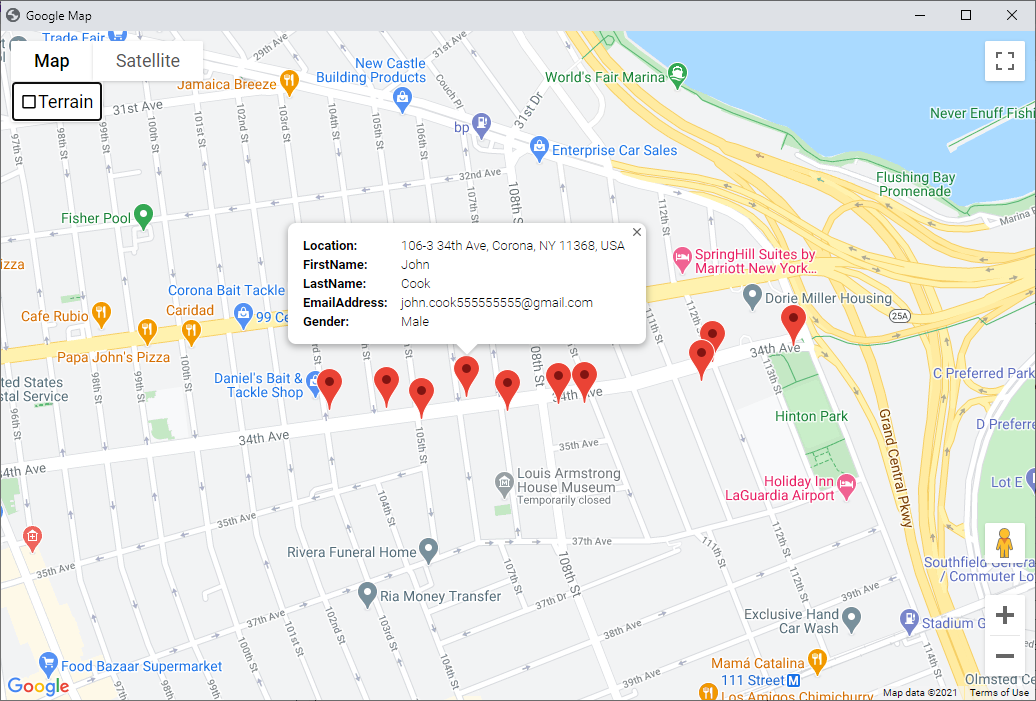Select the Holiday Inn LaGuardia Airport marker

848,487
